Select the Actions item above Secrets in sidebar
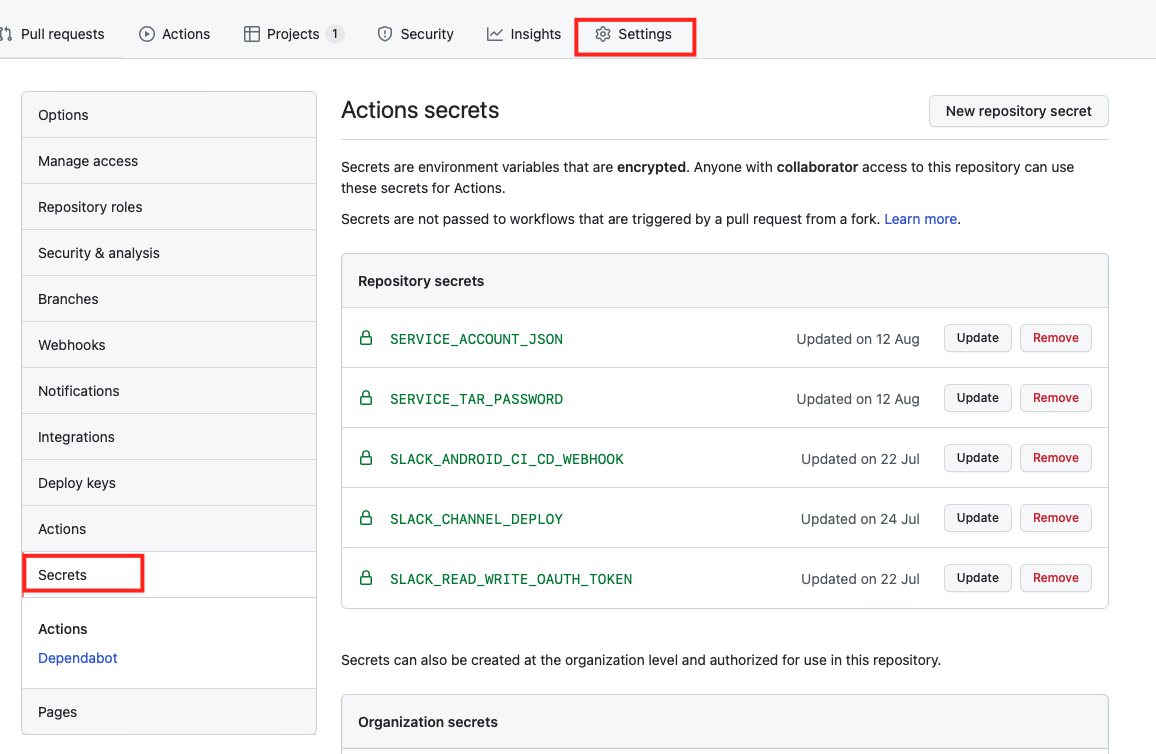The height and width of the screenshot is (754, 1156). pyautogui.click(x=169, y=529)
